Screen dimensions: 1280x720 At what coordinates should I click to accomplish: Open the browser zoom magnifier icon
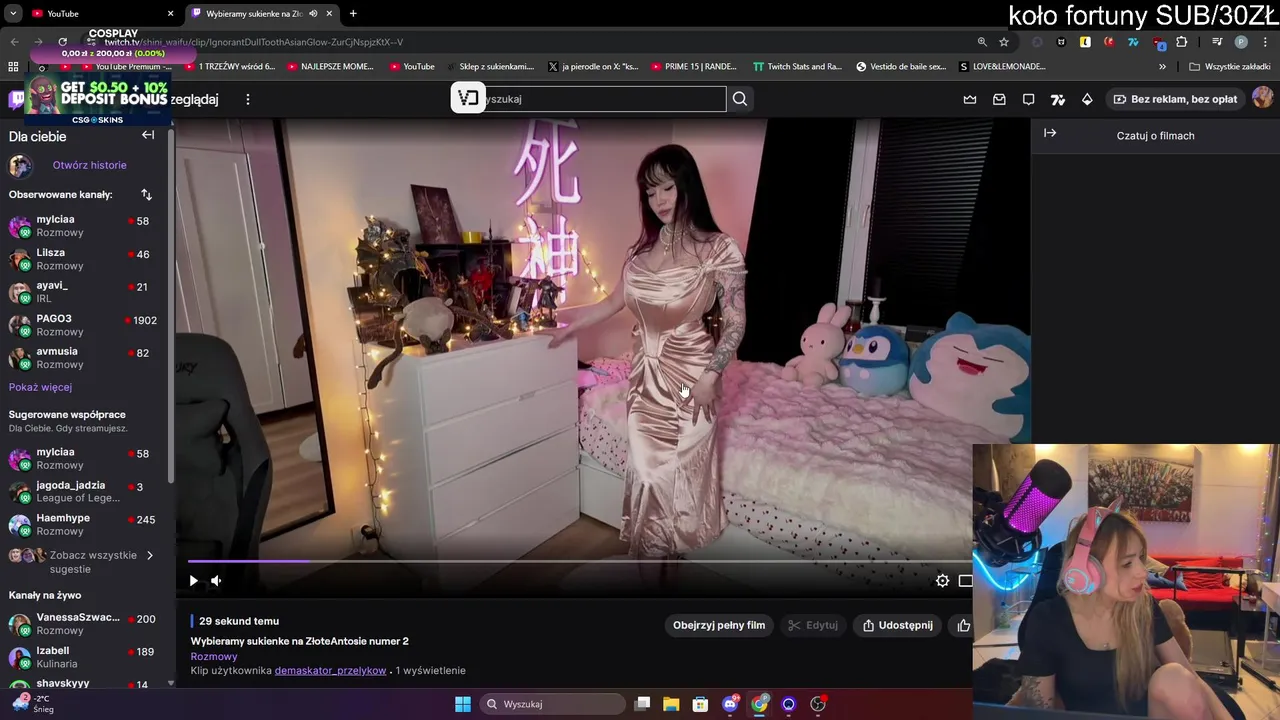tap(982, 42)
